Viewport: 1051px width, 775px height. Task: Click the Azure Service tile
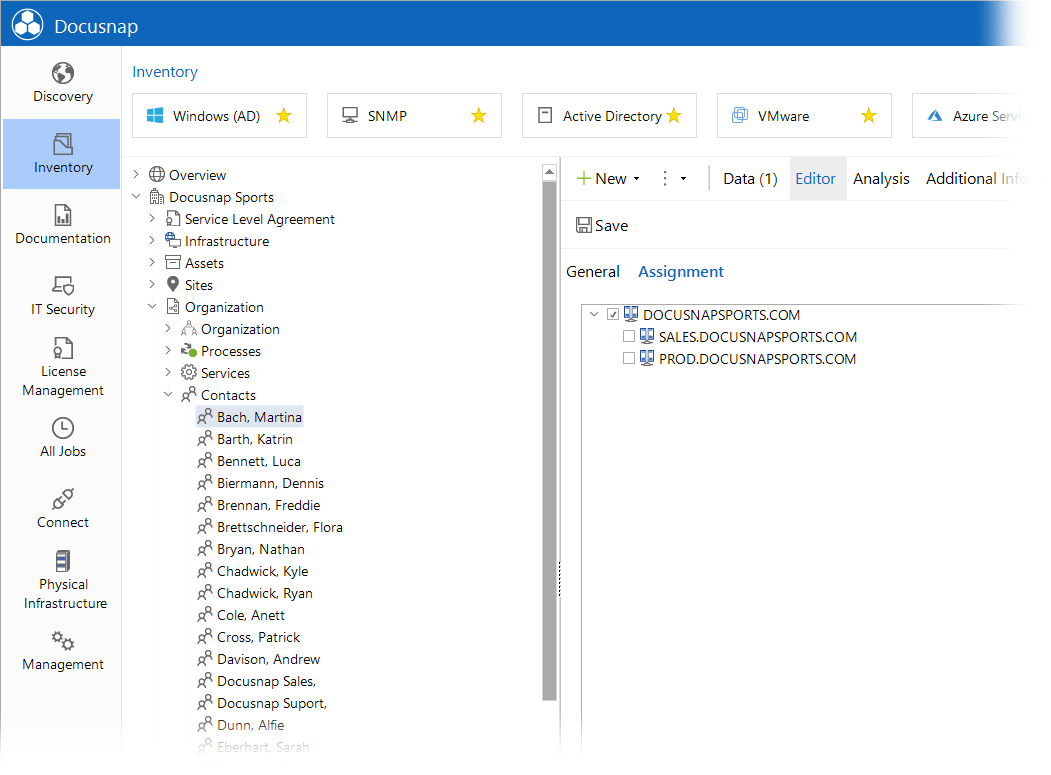click(x=972, y=115)
